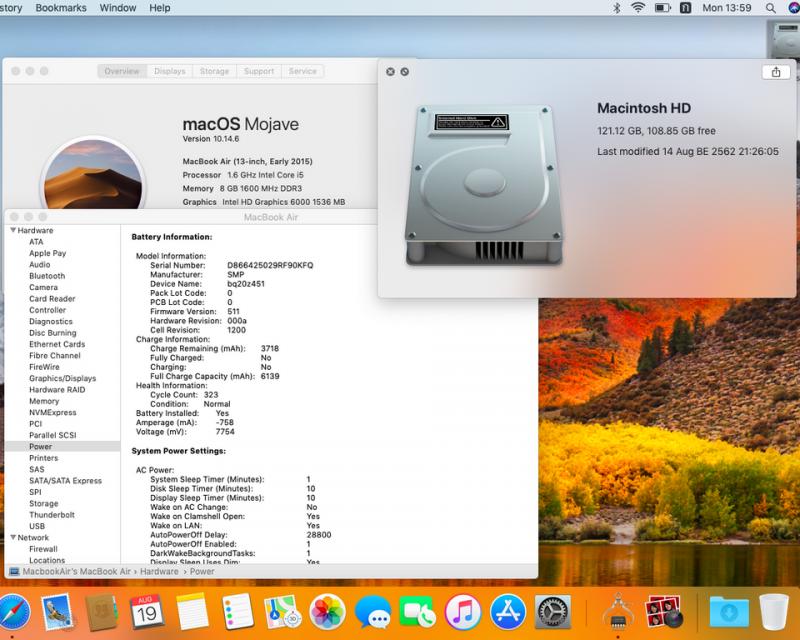Open the Help menu
800x640 pixels.
(x=160, y=8)
